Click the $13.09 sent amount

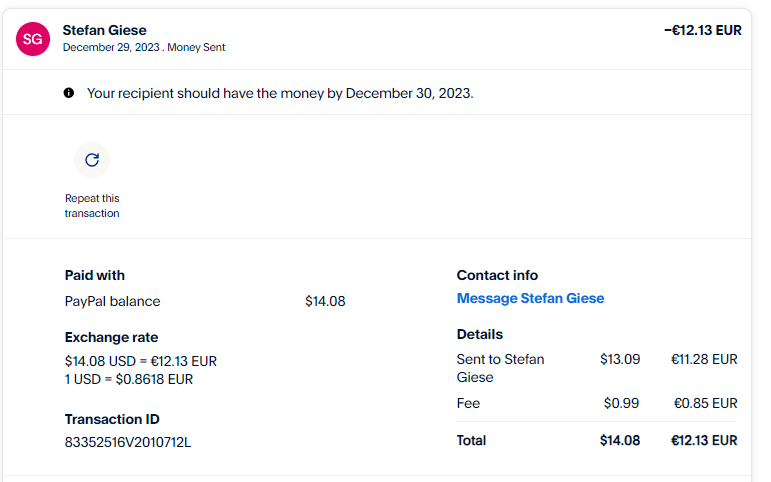[619, 359]
